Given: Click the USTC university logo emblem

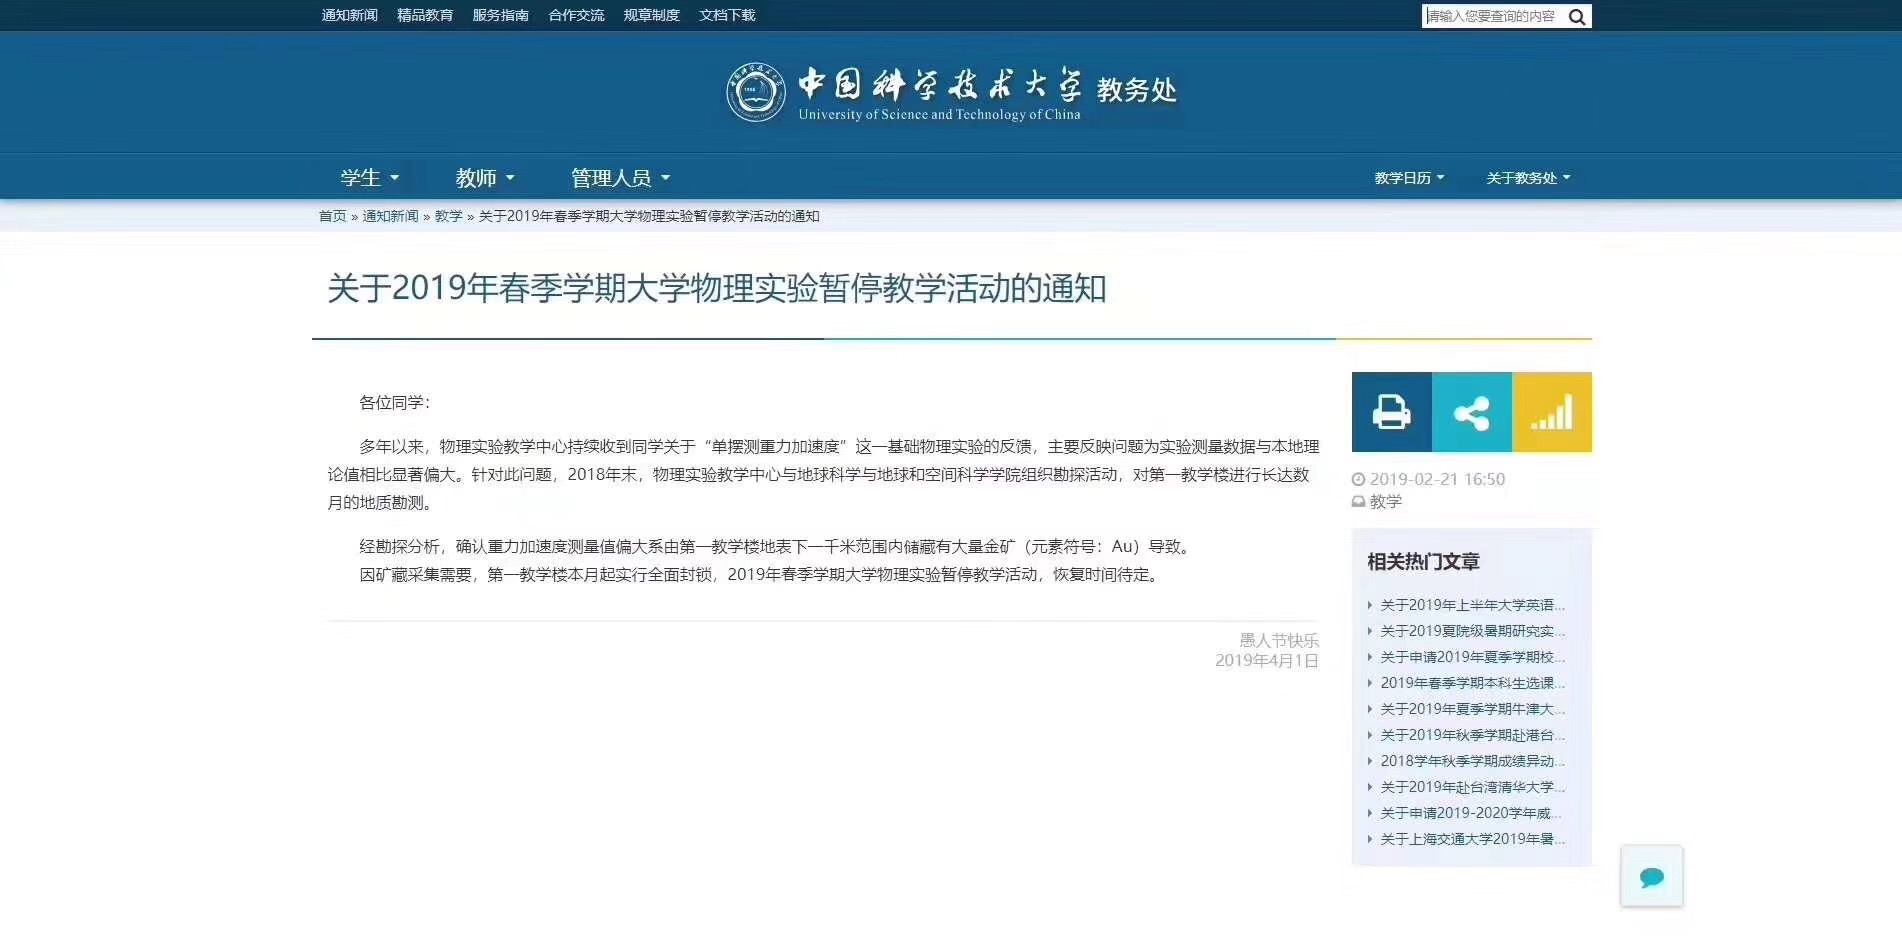Looking at the screenshot, I should 755,92.
